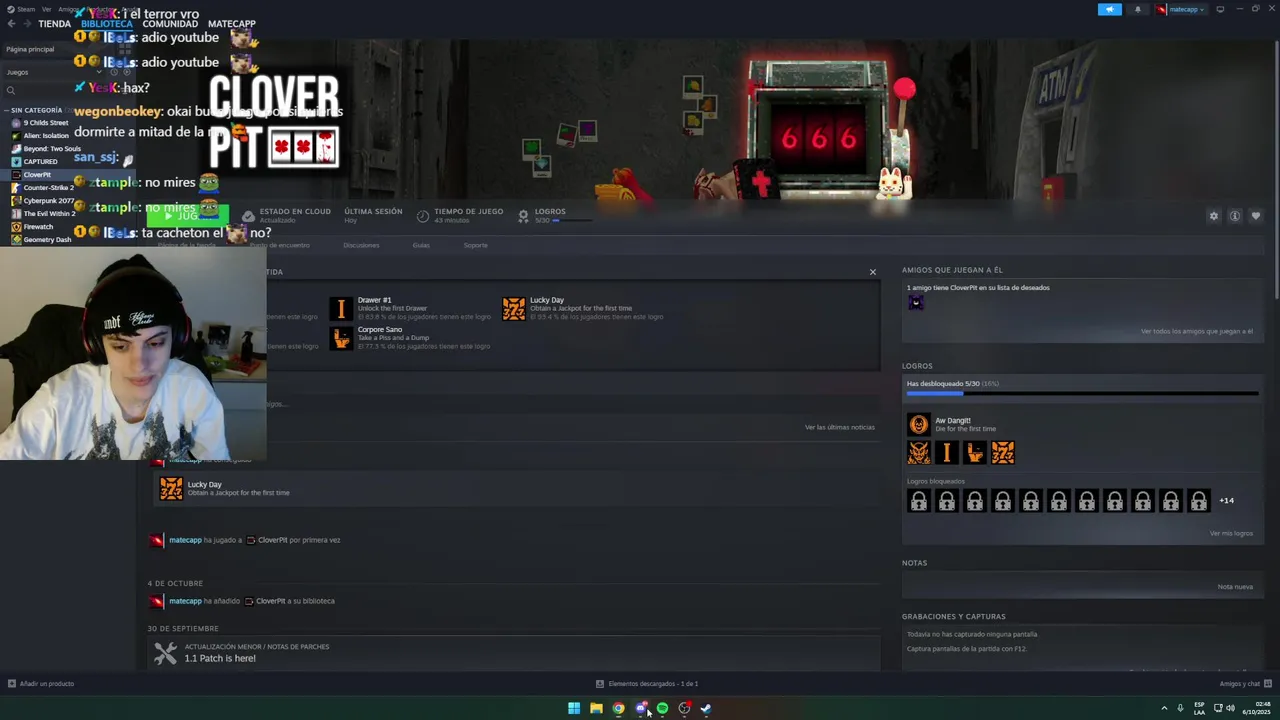The width and height of the screenshot is (1280, 720).
Task: Click matecapp name in 'ha jugado' entry
Action: pos(185,540)
